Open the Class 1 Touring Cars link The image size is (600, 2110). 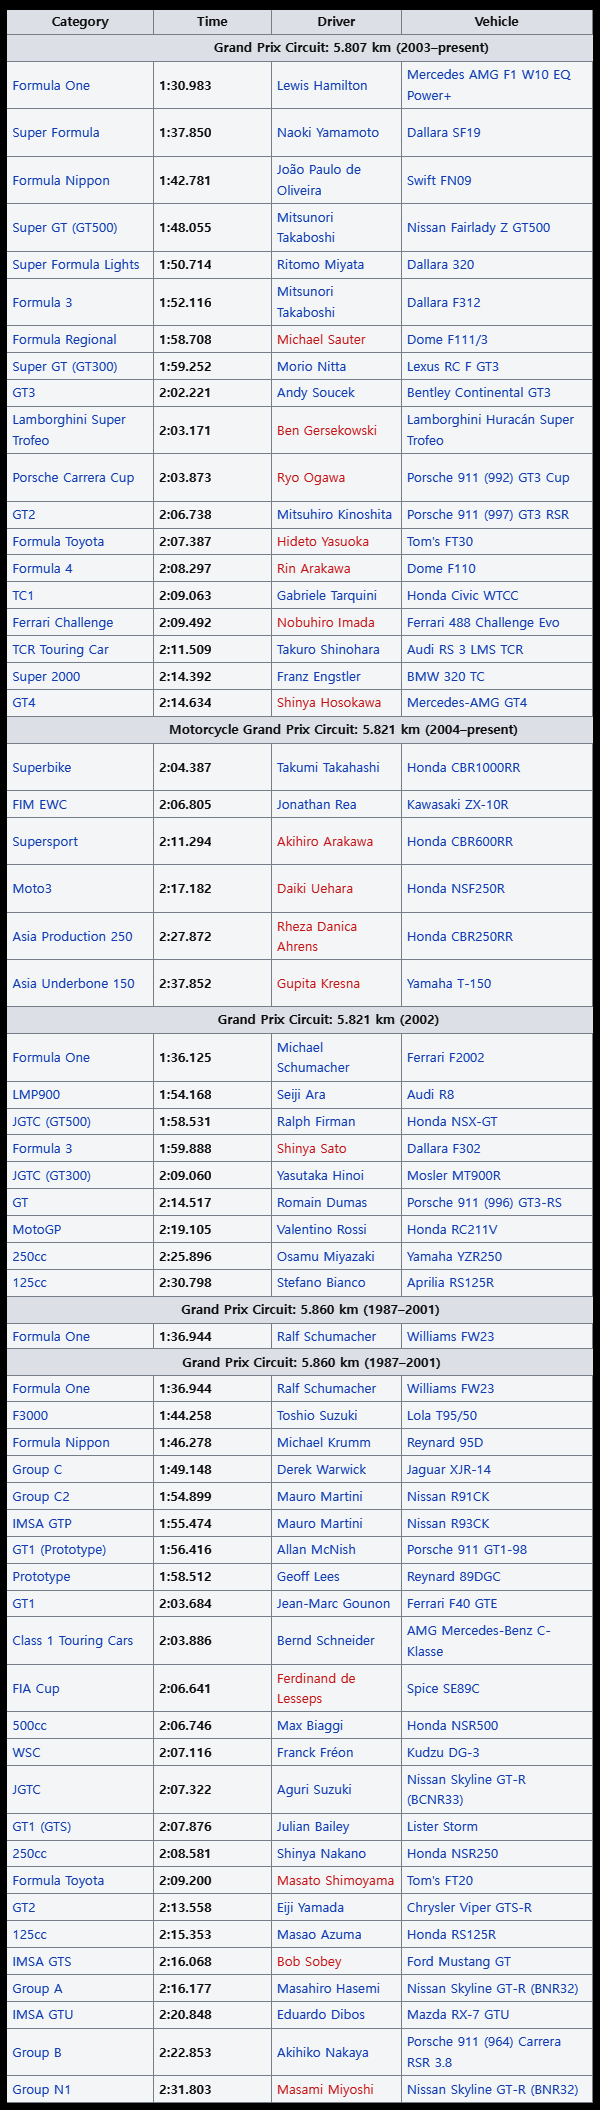(x=72, y=1641)
